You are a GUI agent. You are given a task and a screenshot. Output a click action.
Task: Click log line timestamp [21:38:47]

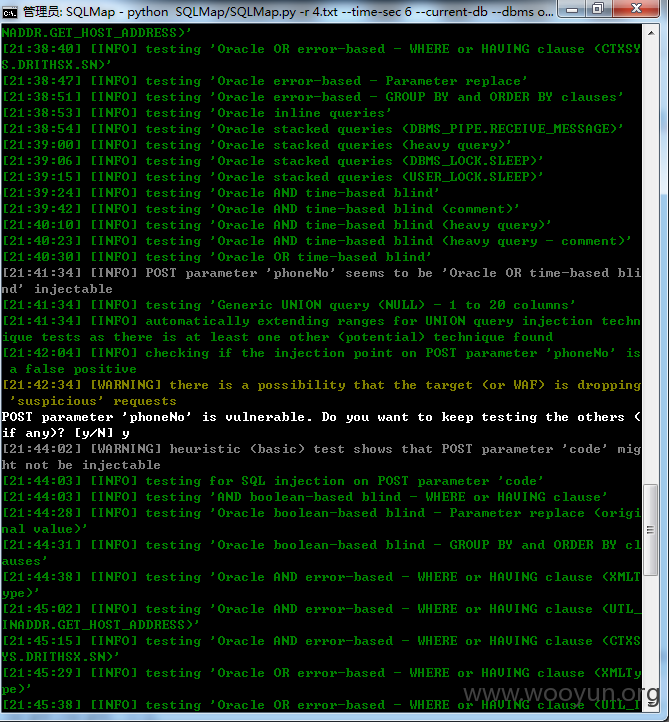pyautogui.click(x=42, y=81)
